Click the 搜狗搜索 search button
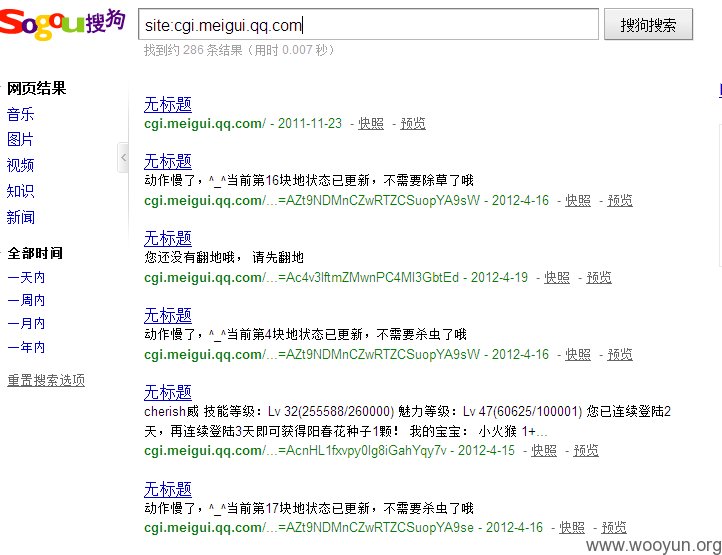This screenshot has height=555, width=722. 648,24
